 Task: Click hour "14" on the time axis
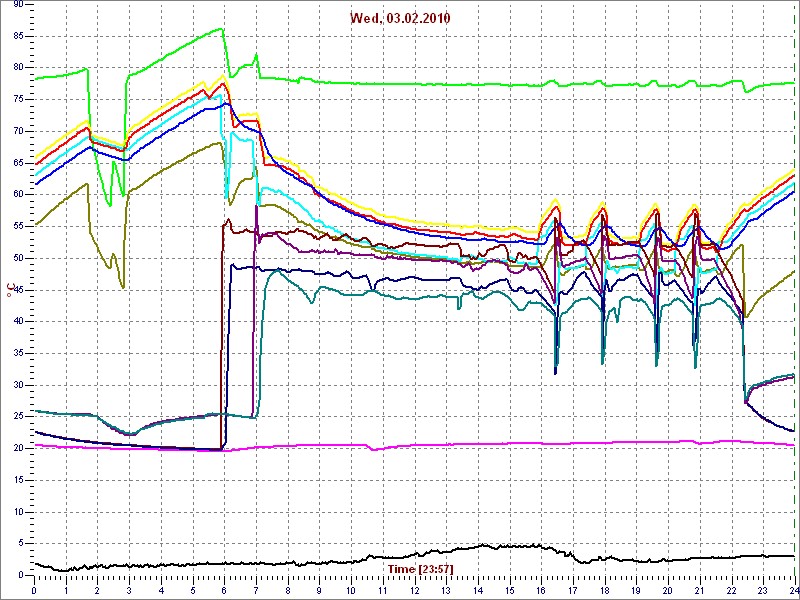[x=478, y=590]
